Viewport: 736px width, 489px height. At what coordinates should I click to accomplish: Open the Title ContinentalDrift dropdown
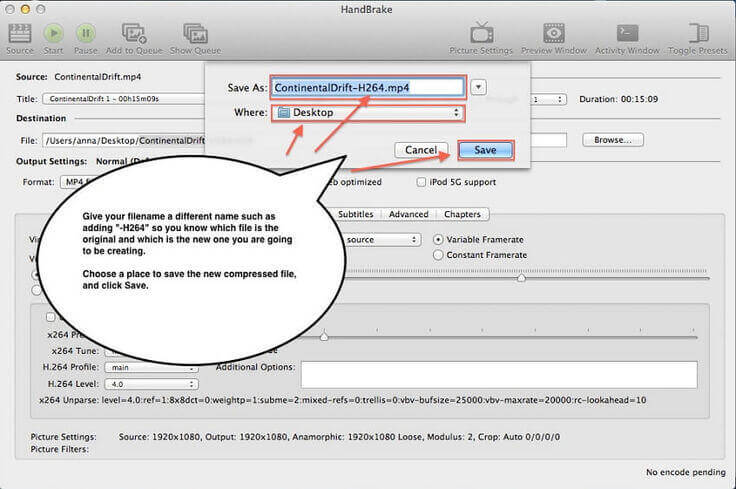pos(124,99)
